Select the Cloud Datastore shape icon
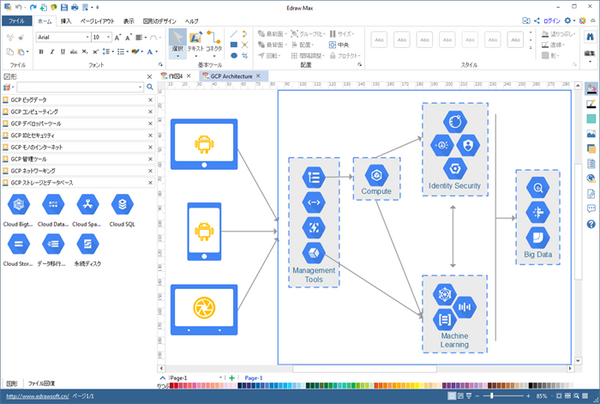This screenshot has height=404, width=600. click(x=53, y=205)
